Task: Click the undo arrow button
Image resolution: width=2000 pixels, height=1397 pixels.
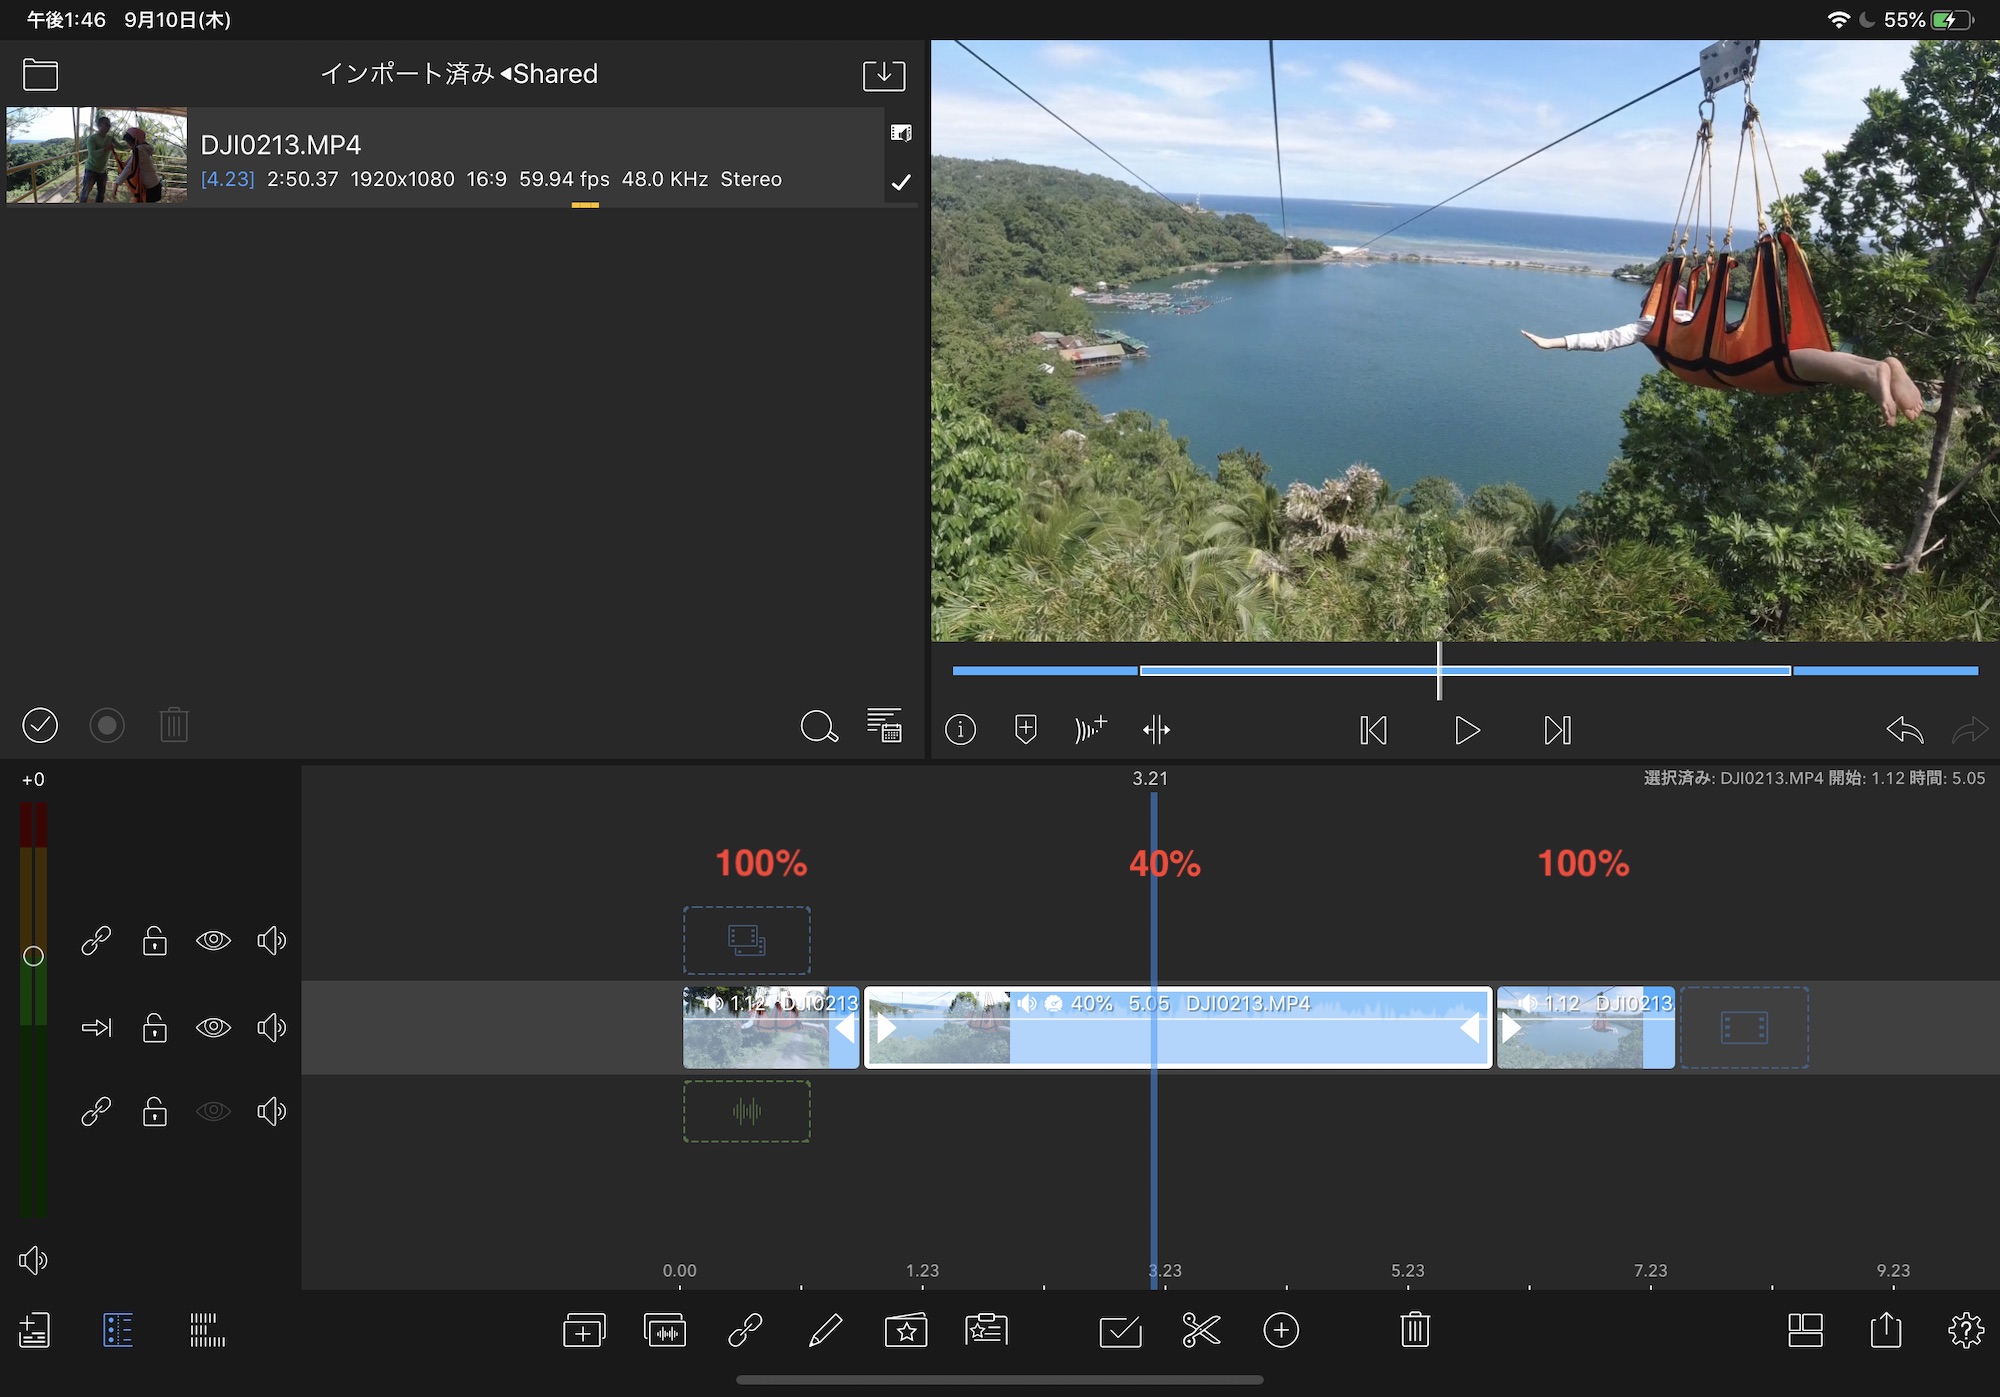Action: pos(1904,730)
